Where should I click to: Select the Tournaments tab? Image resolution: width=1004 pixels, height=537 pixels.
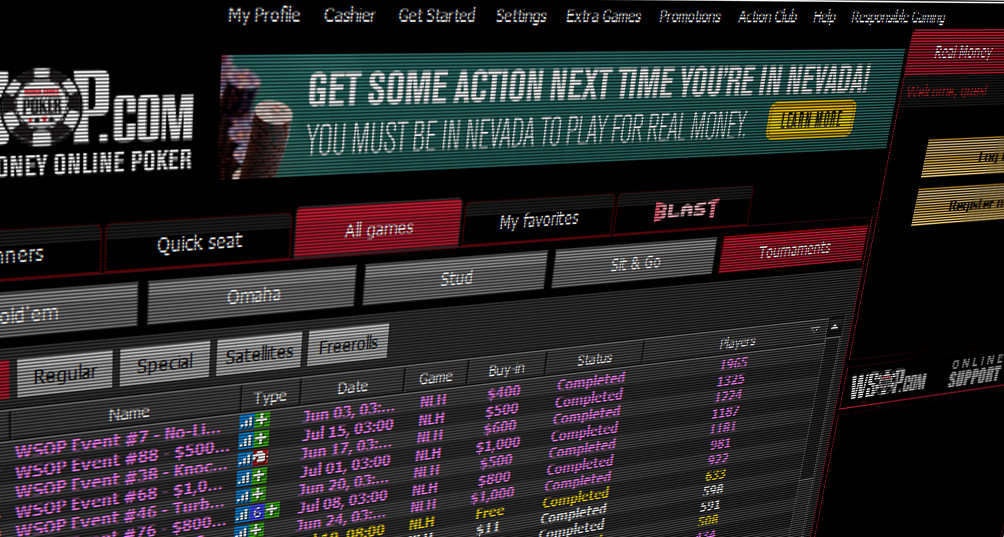(x=795, y=250)
